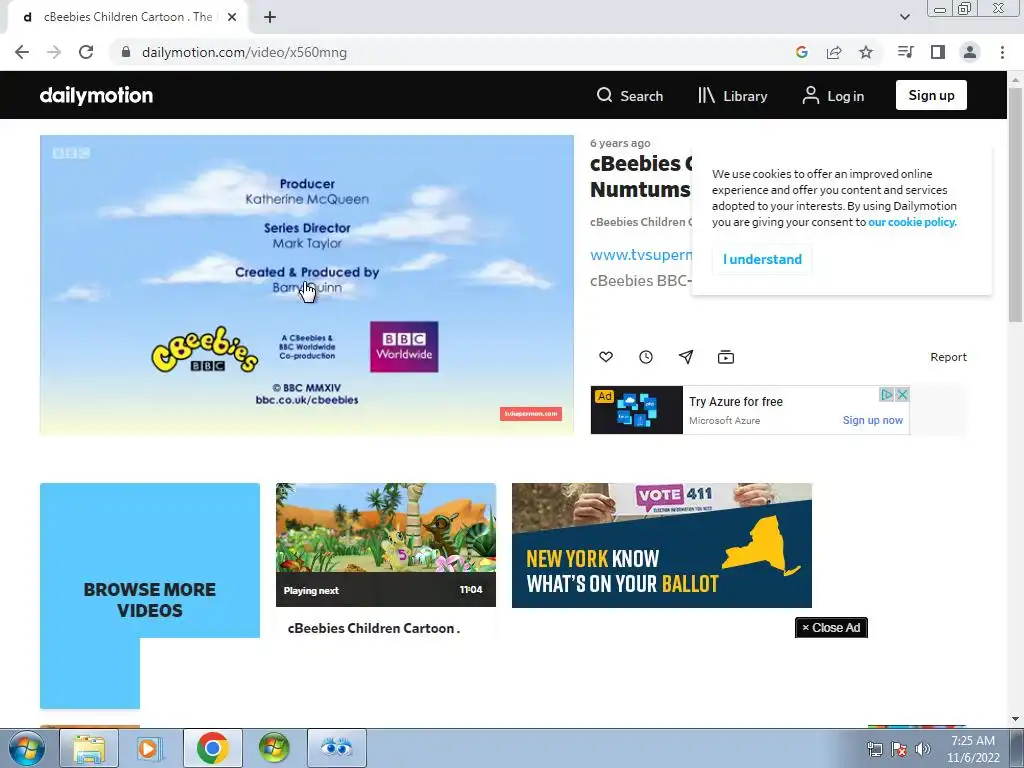Click the Google icon in address bar
Viewport: 1024px width, 768px height.
[x=802, y=52]
